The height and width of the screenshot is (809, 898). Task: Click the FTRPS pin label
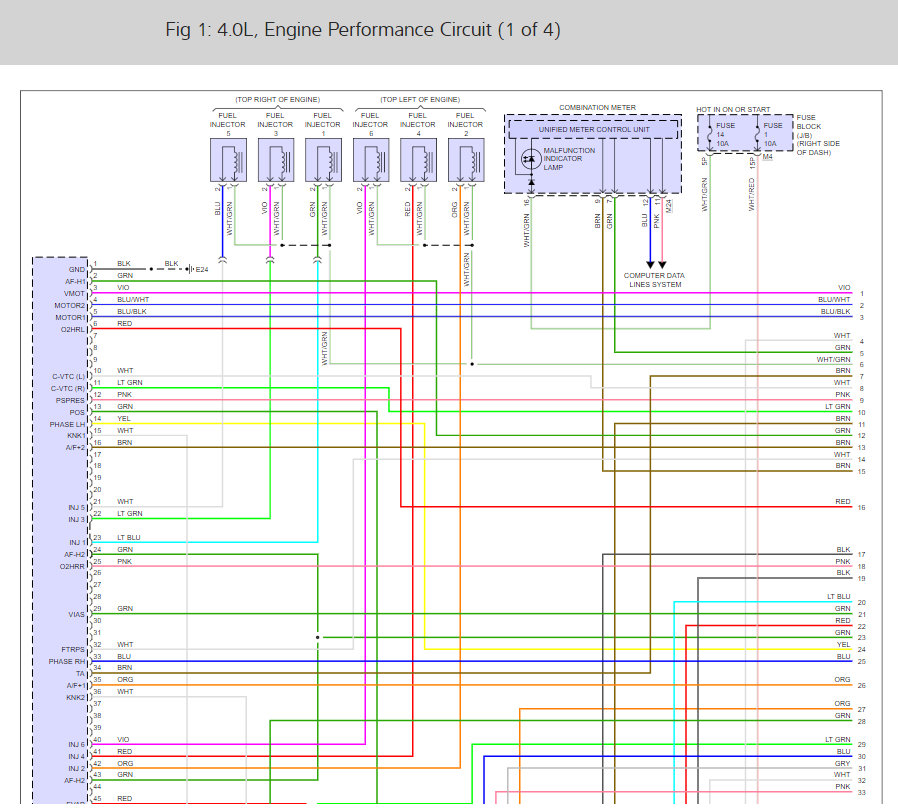coord(73,650)
